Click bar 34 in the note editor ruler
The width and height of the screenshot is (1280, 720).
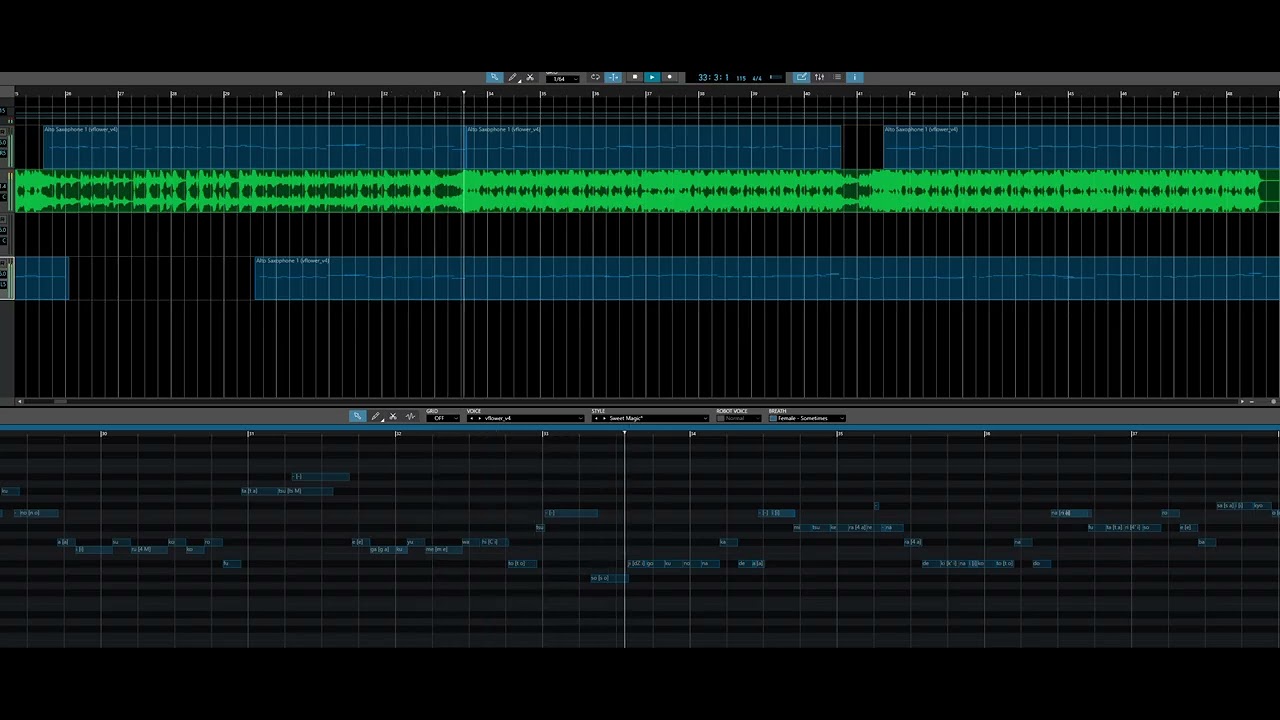[x=692, y=434]
